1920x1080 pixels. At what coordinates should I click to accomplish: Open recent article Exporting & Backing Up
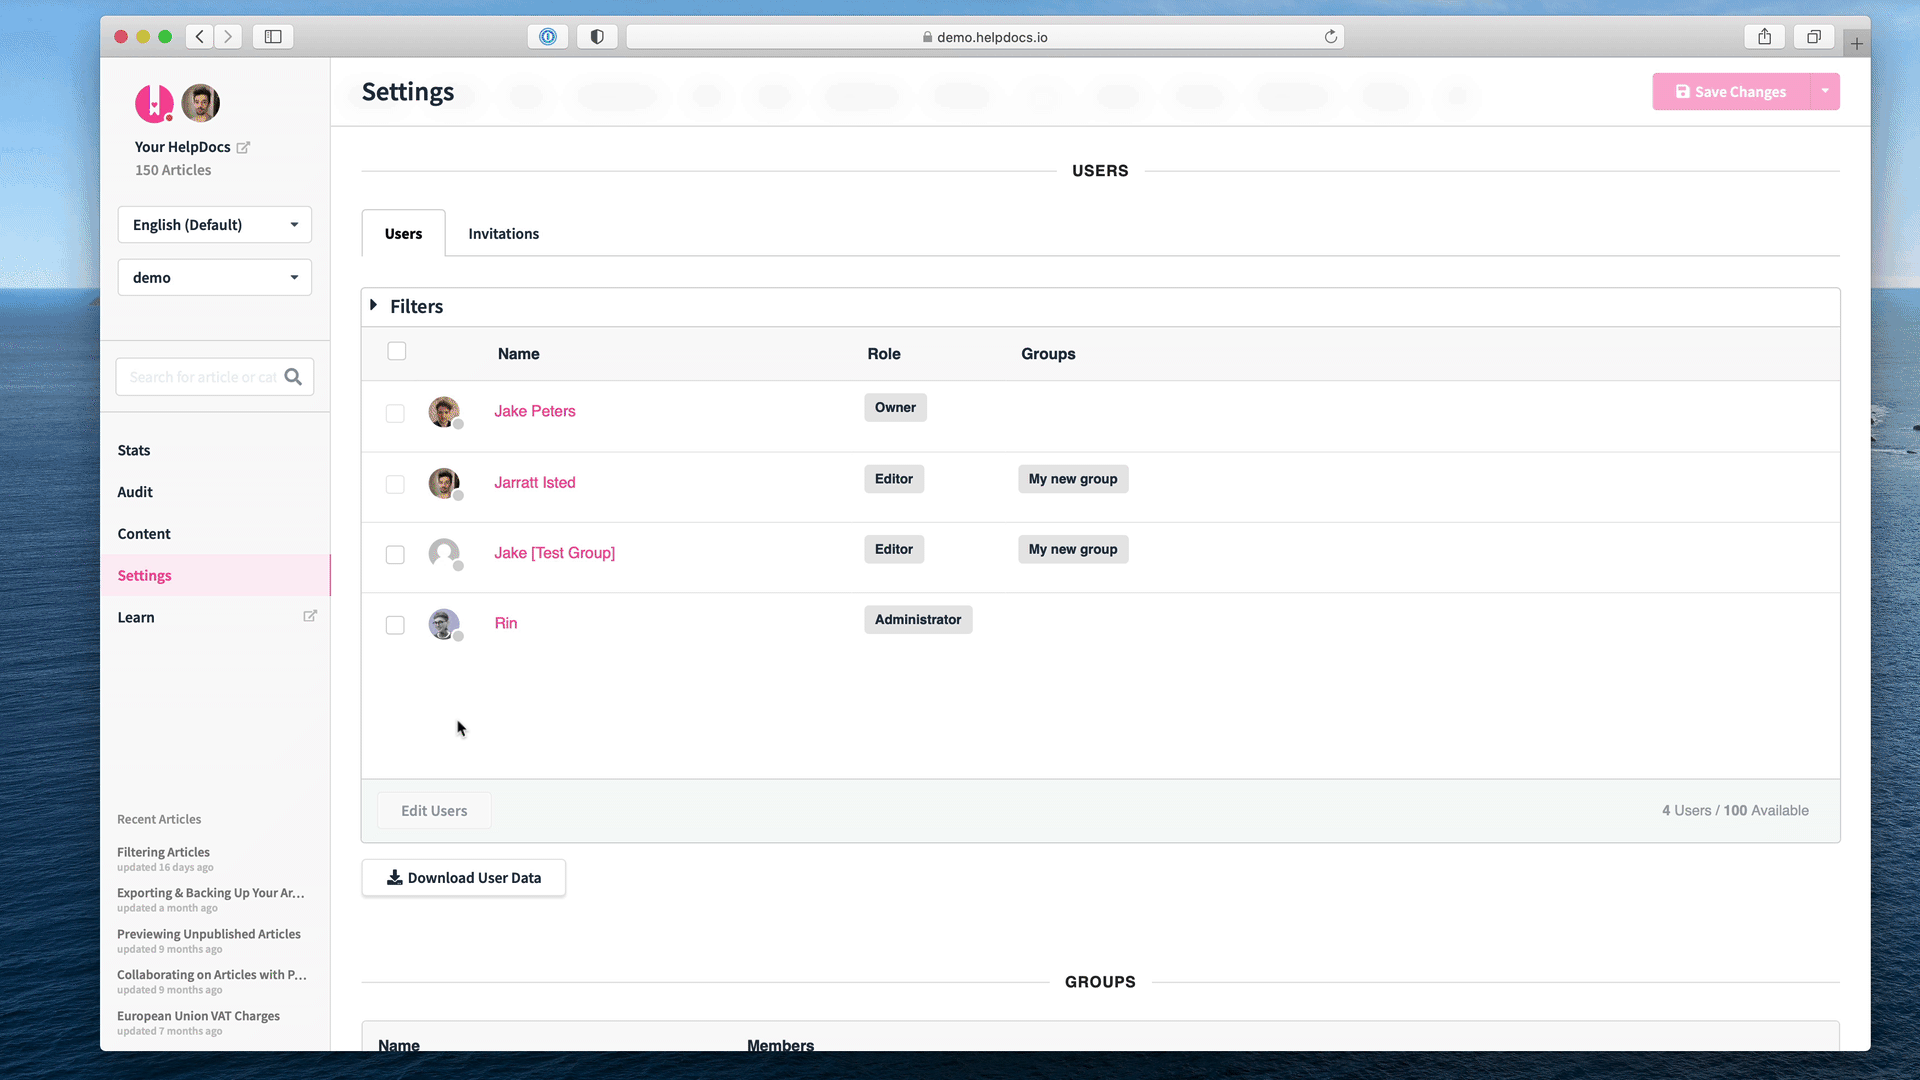211,893
